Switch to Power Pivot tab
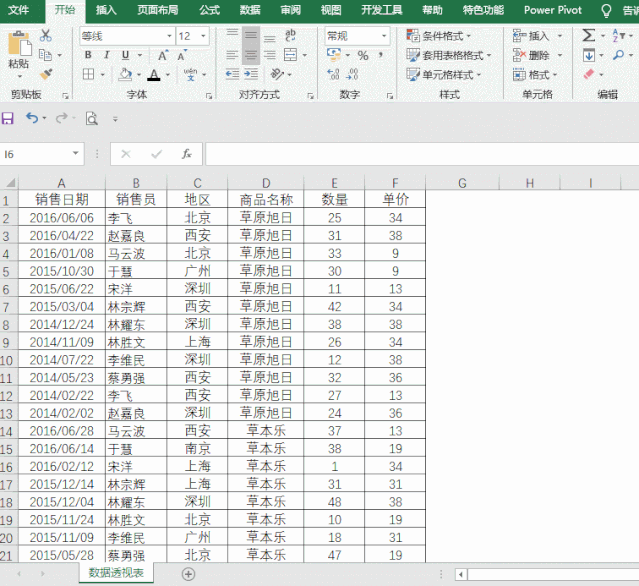 tap(553, 10)
